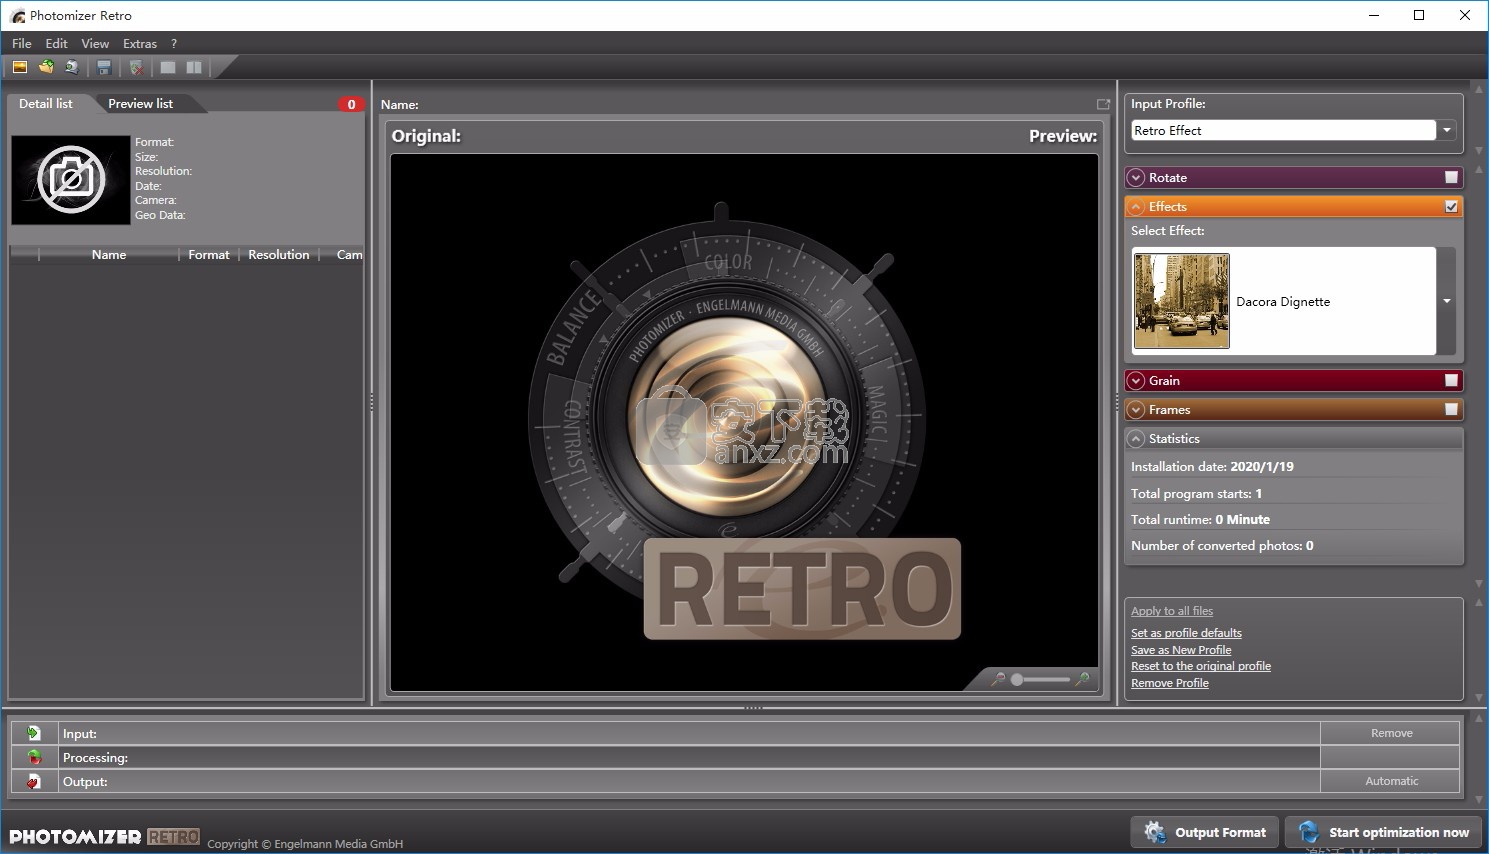Click the red Output row icon
Screen dimensions: 1489x854
coord(34,781)
